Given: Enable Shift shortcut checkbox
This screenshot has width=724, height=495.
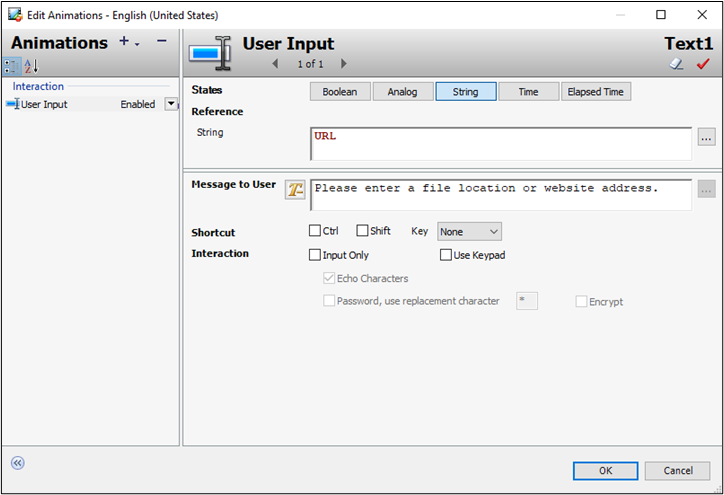Looking at the screenshot, I should [x=362, y=230].
